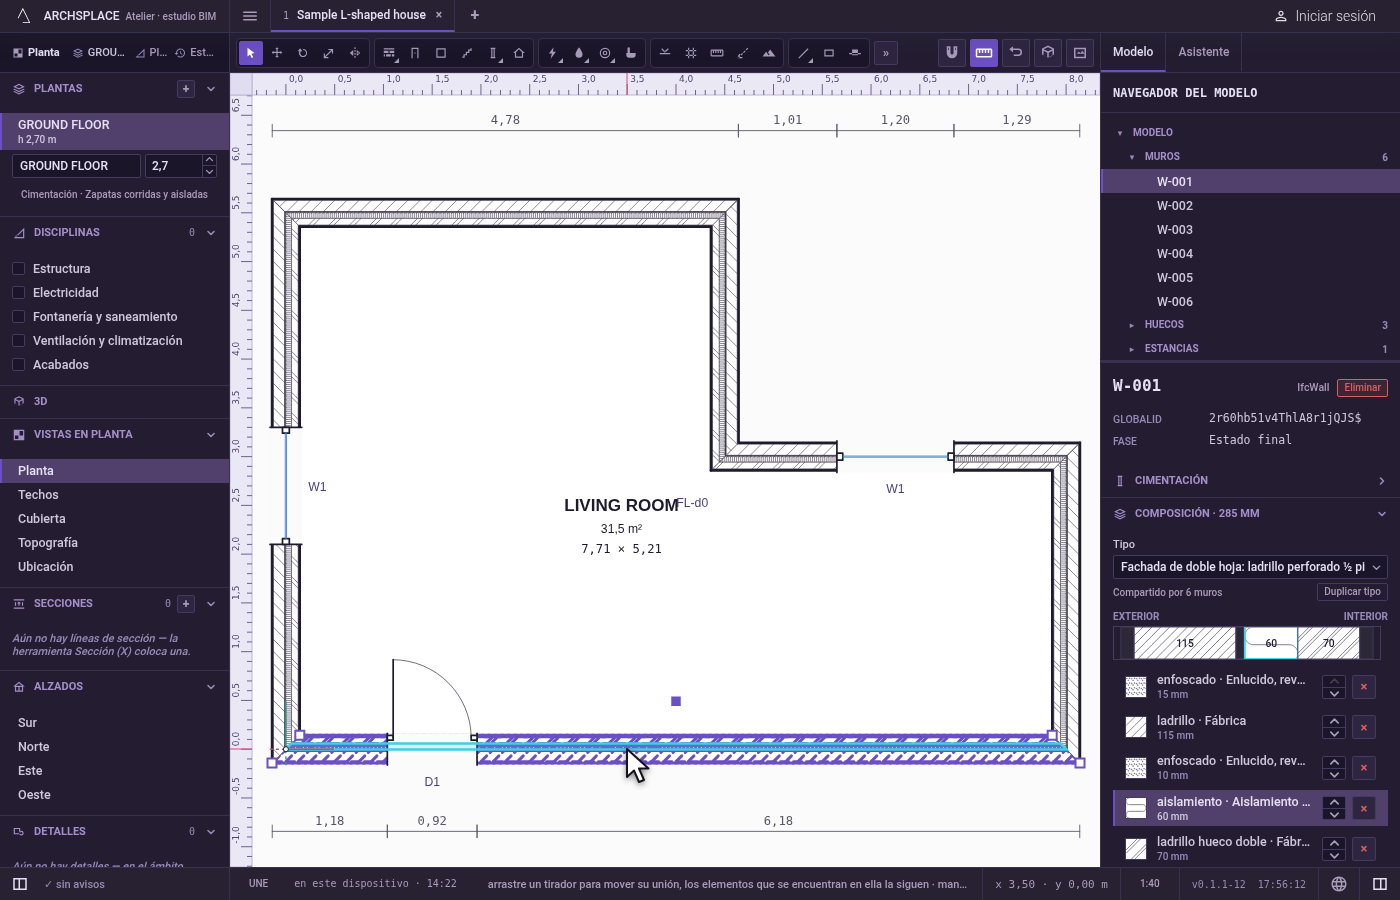The image size is (1400, 900).
Task: Check the Electricidad discipline
Action: pos(18,292)
